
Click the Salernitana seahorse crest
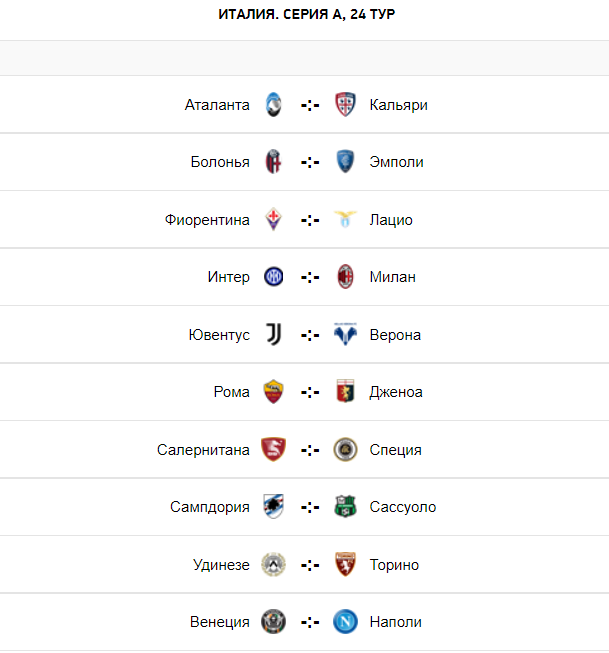coord(273,450)
